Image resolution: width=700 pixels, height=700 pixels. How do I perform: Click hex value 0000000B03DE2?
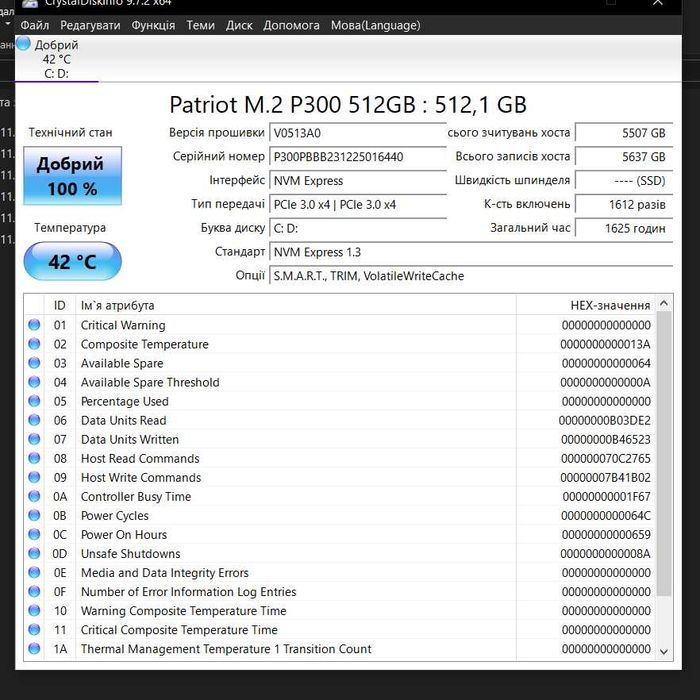[x=604, y=421]
